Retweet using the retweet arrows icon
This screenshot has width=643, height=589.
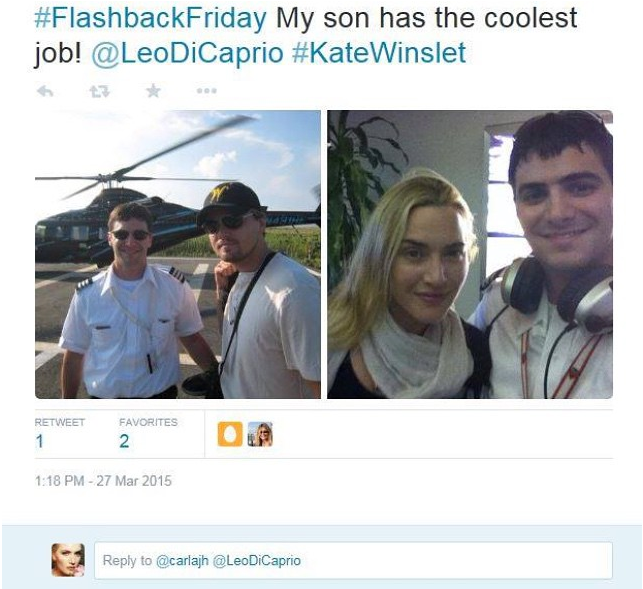coord(100,91)
